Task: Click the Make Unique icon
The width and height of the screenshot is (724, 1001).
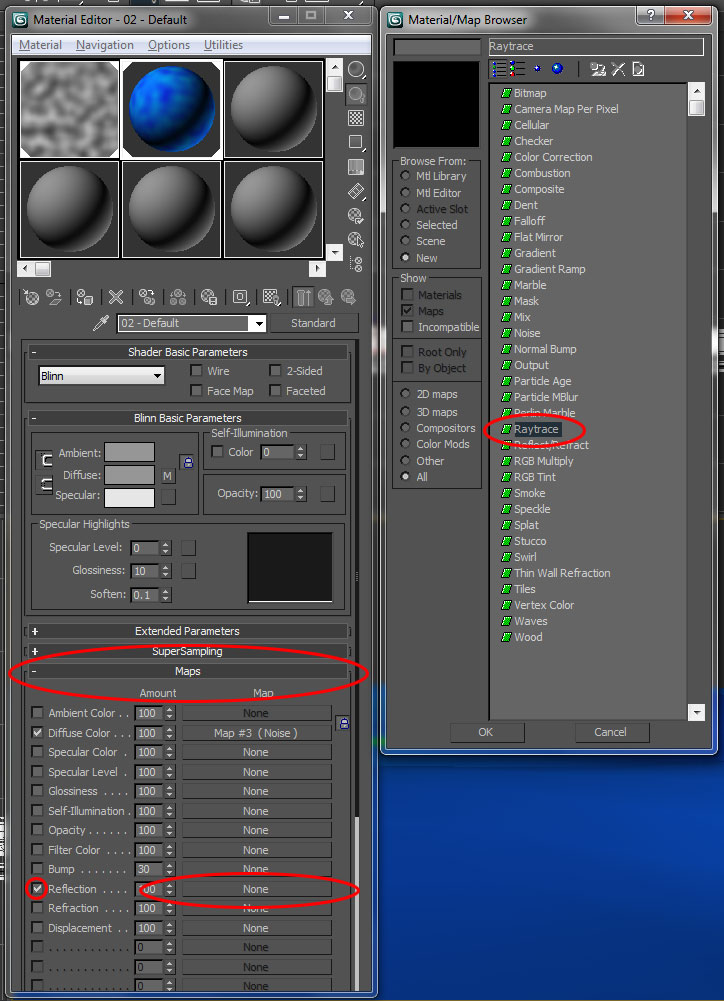Action: [x=177, y=297]
